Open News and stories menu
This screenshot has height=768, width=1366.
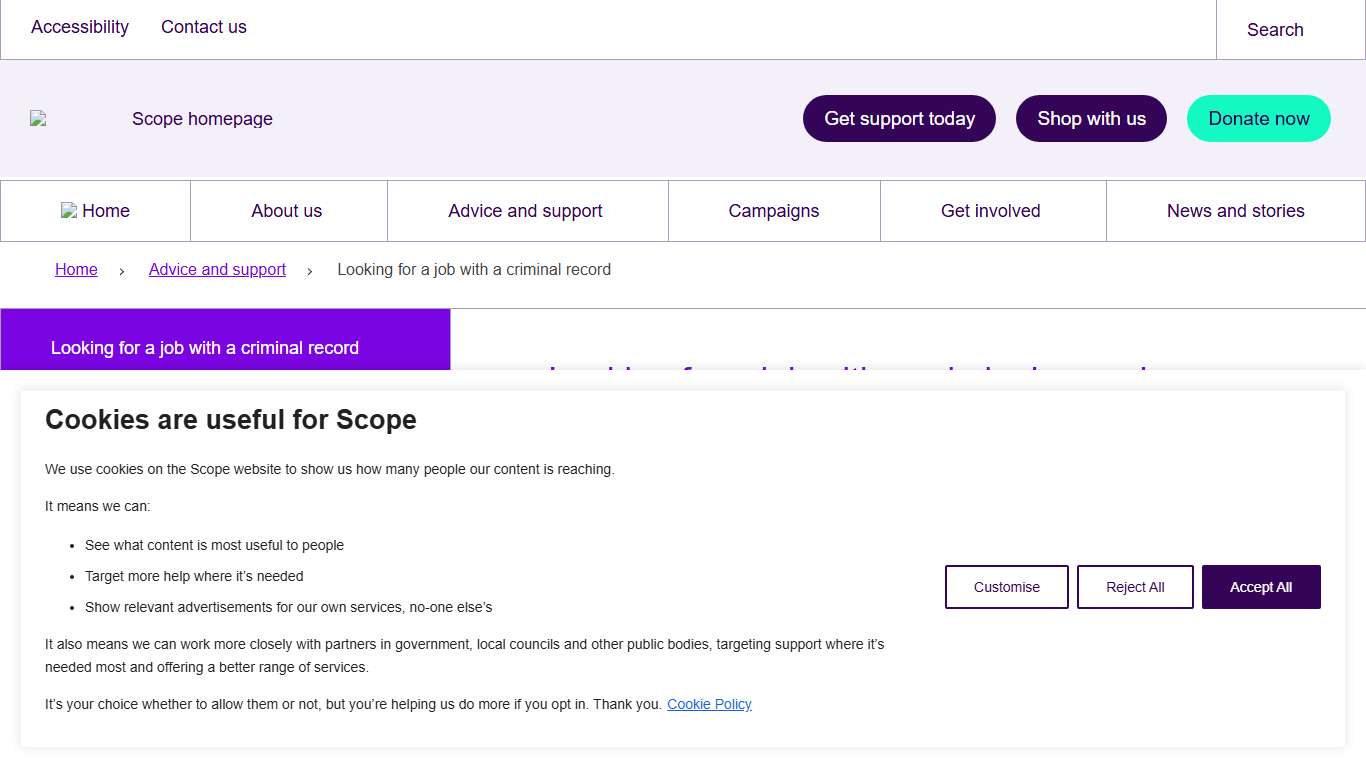coord(1235,211)
